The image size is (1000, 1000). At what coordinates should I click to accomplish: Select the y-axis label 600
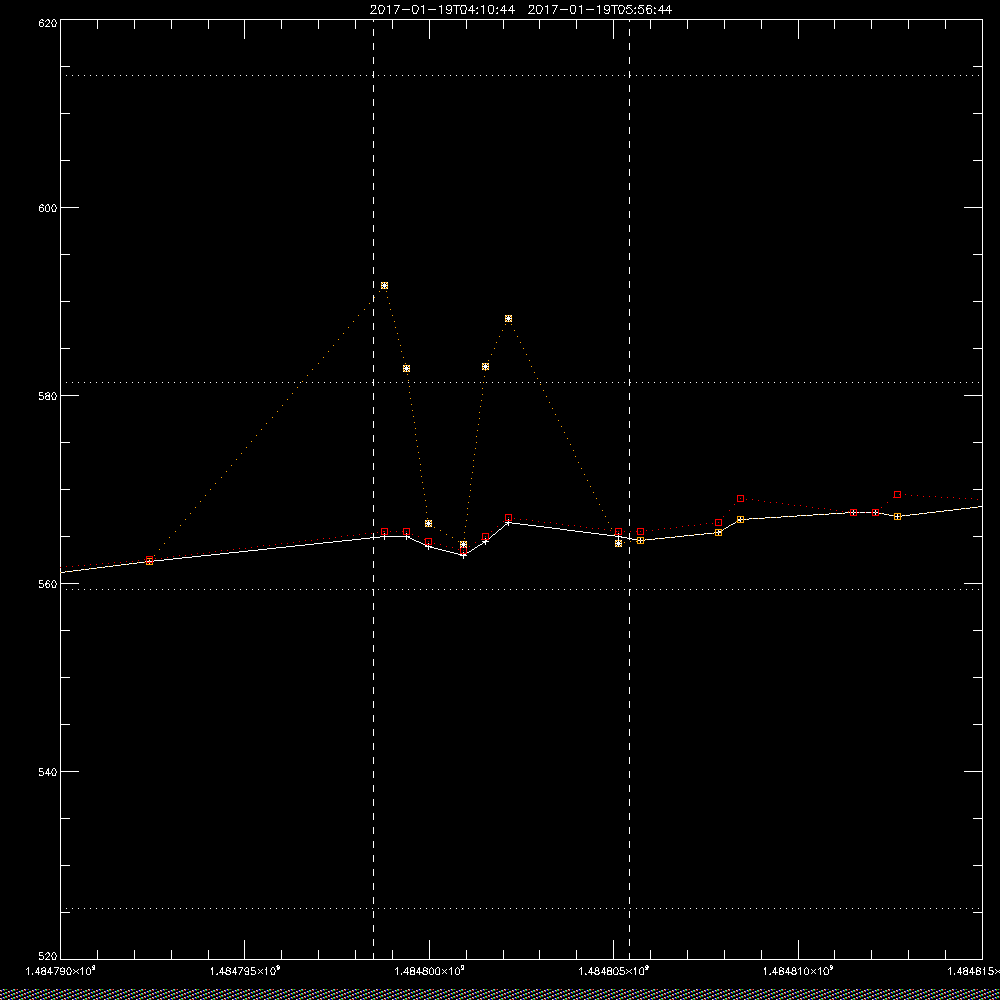click(x=48, y=208)
